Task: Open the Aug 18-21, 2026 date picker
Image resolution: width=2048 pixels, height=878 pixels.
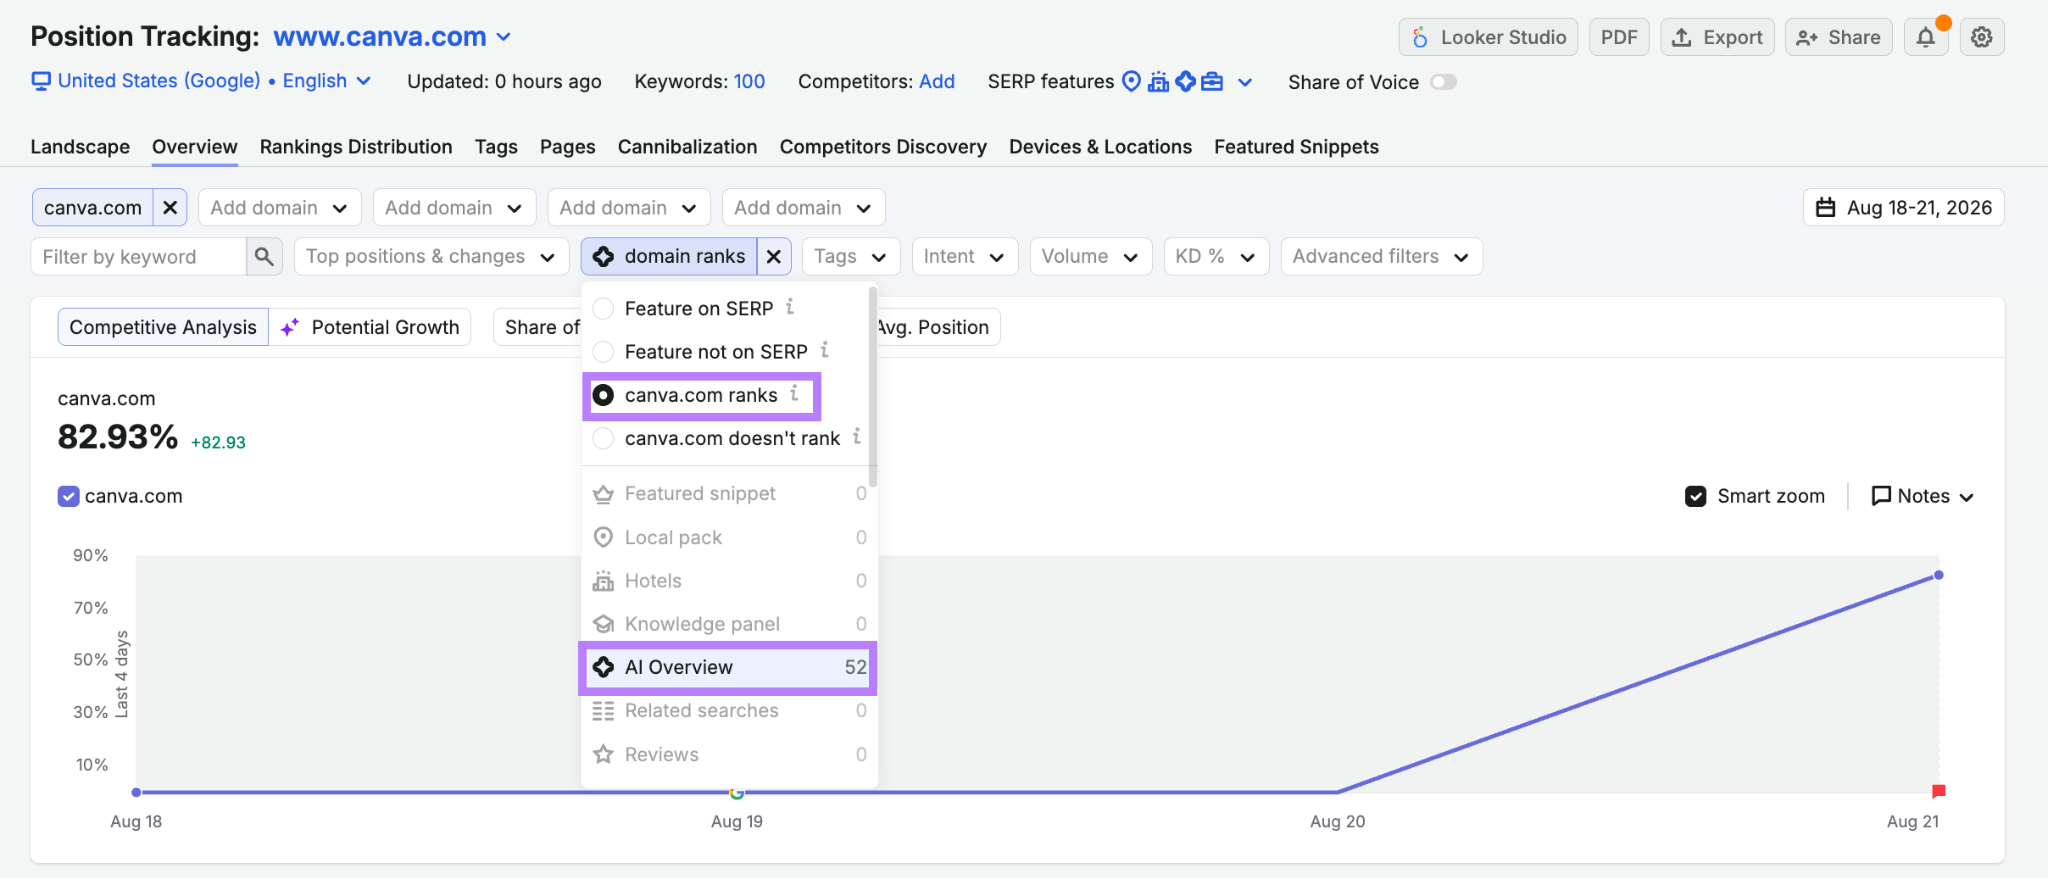Action: click(1904, 208)
